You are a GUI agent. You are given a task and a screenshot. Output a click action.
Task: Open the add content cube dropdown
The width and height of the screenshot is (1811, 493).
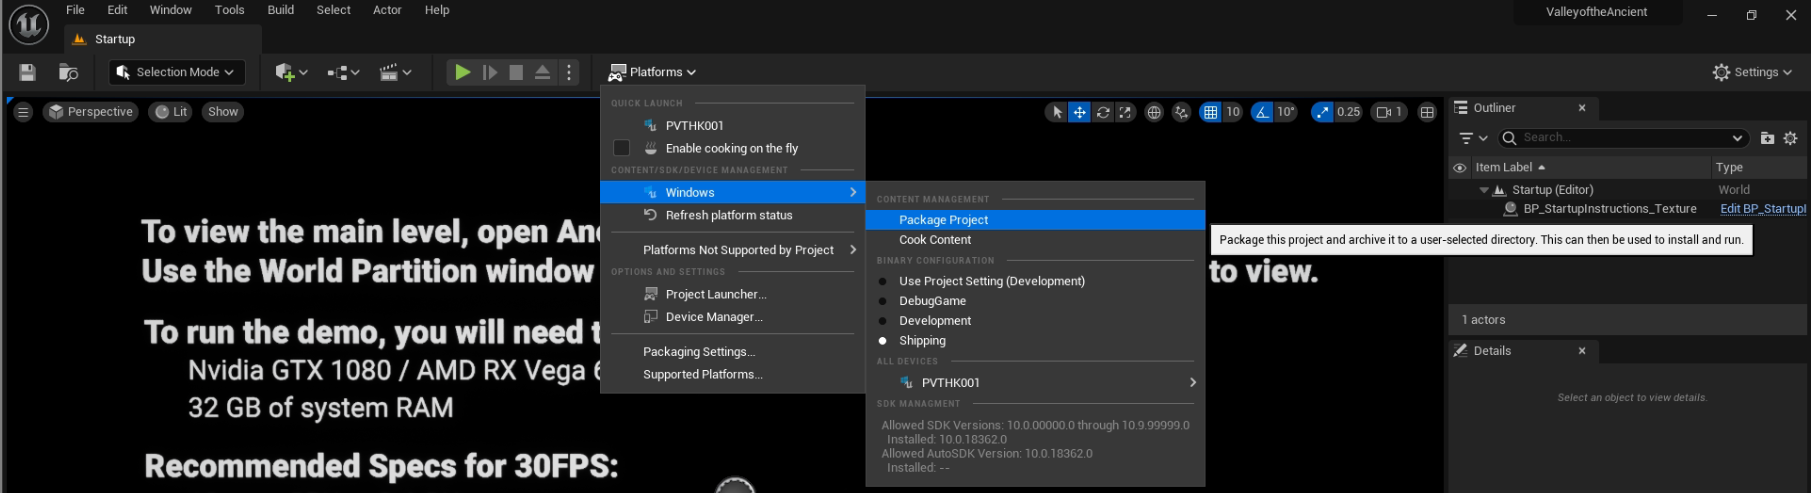click(291, 72)
